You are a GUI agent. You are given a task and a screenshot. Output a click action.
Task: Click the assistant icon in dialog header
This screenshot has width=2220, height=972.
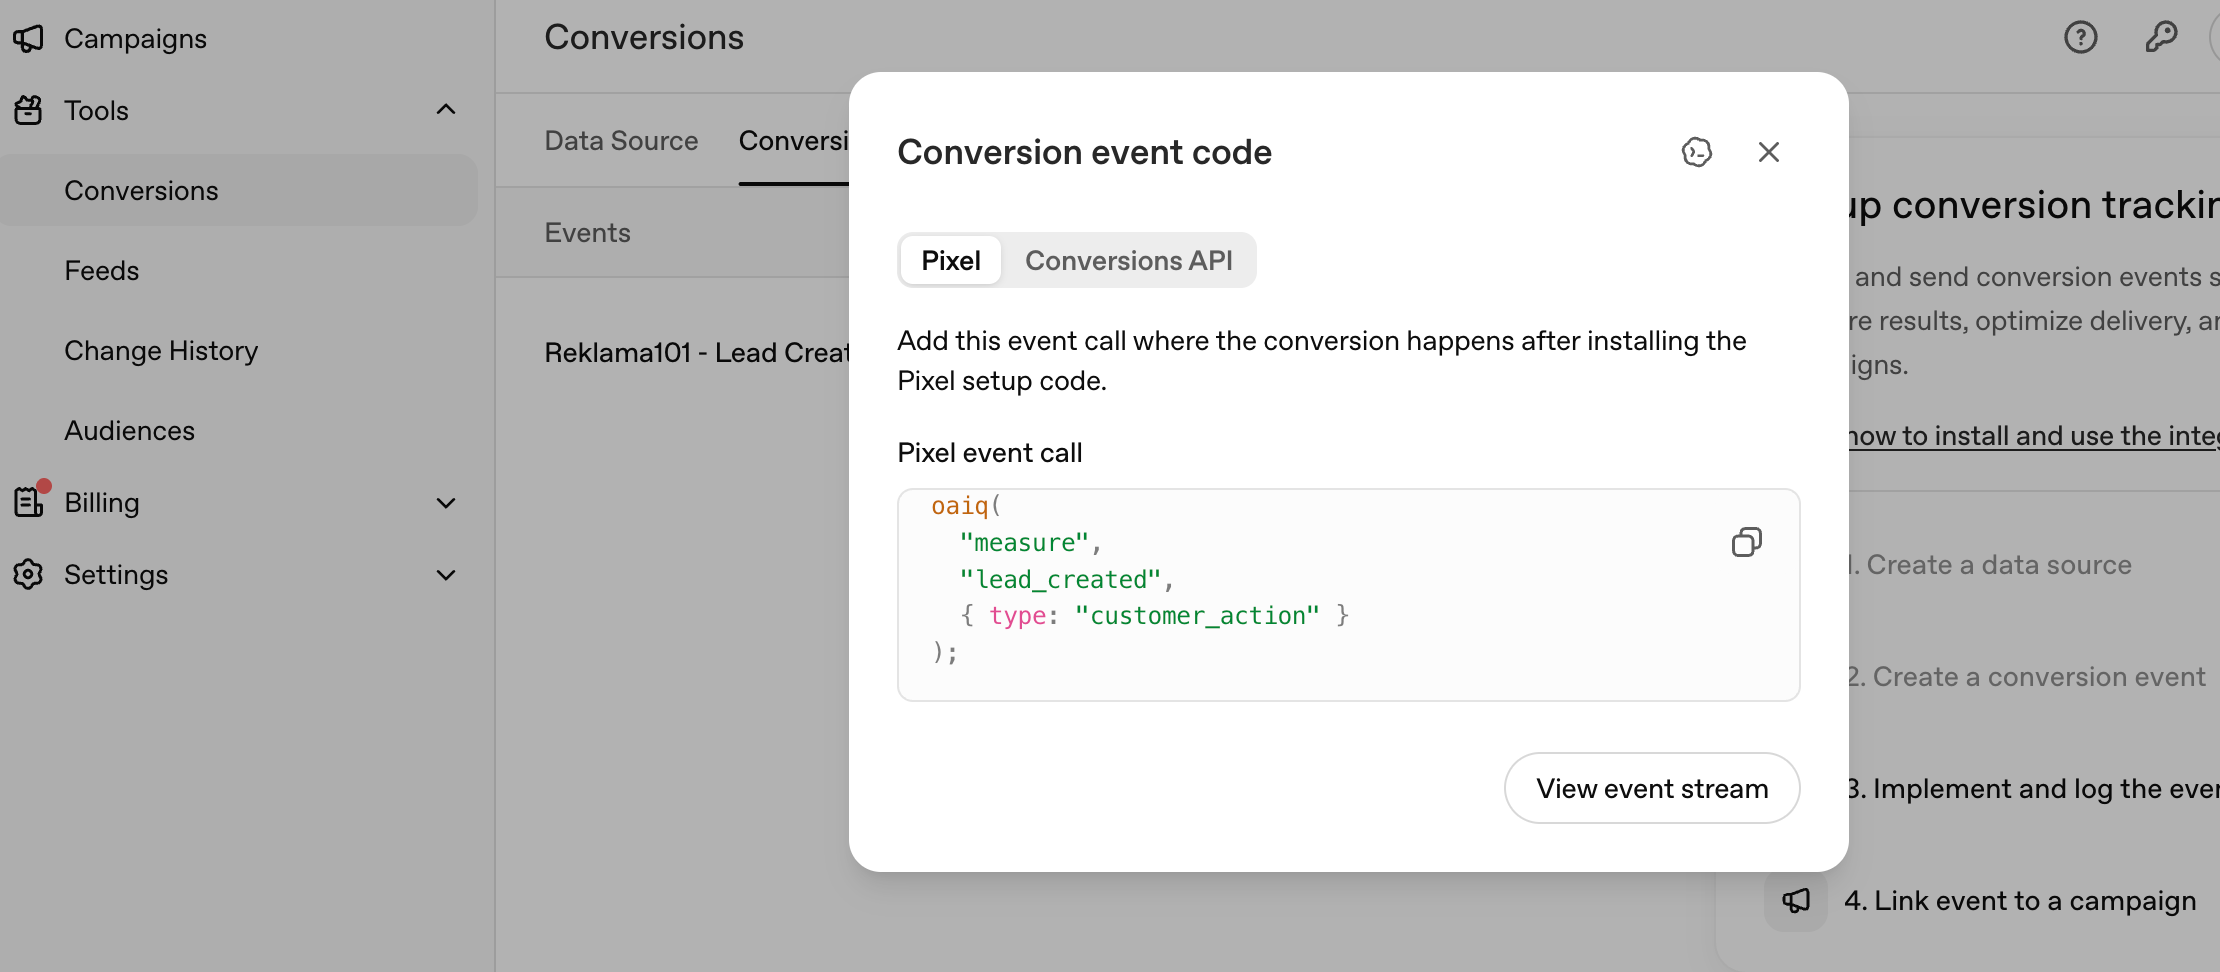coord(1696,152)
